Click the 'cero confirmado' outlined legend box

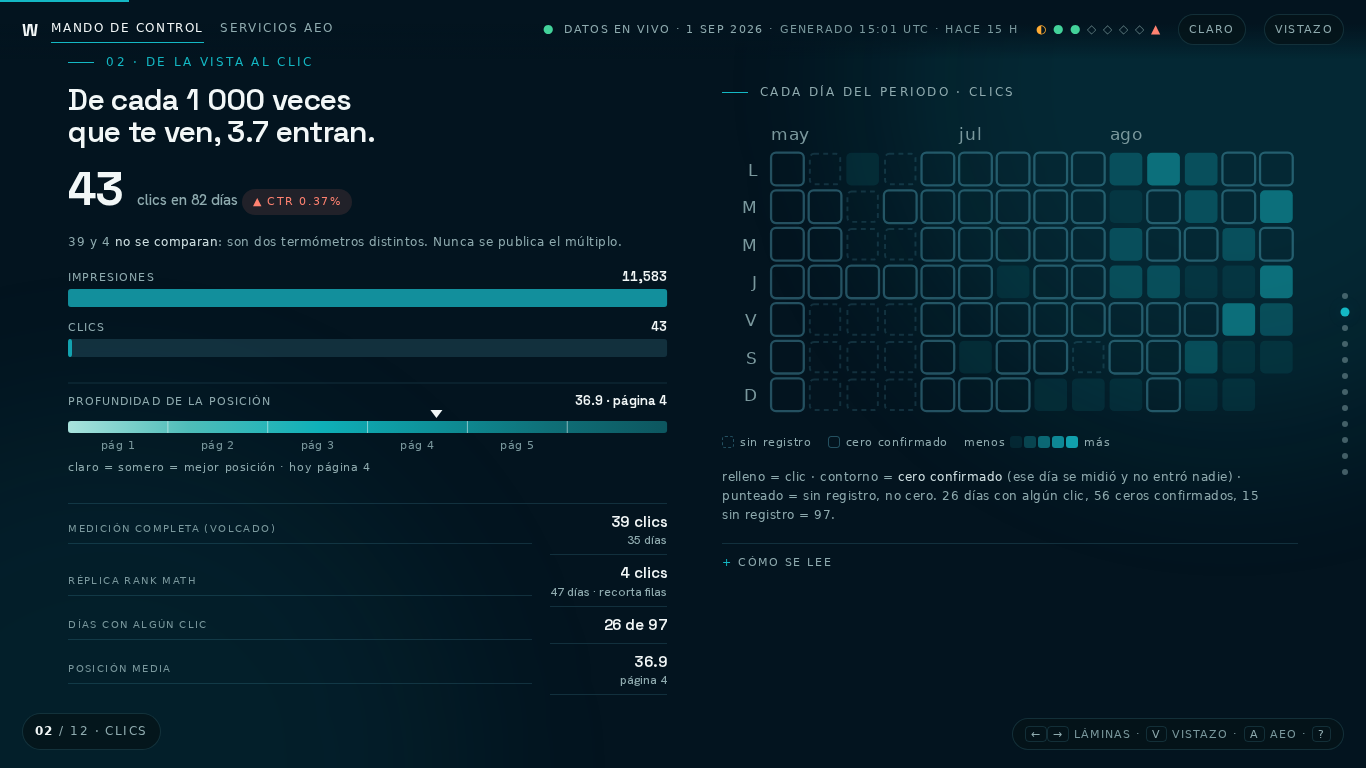coord(834,442)
